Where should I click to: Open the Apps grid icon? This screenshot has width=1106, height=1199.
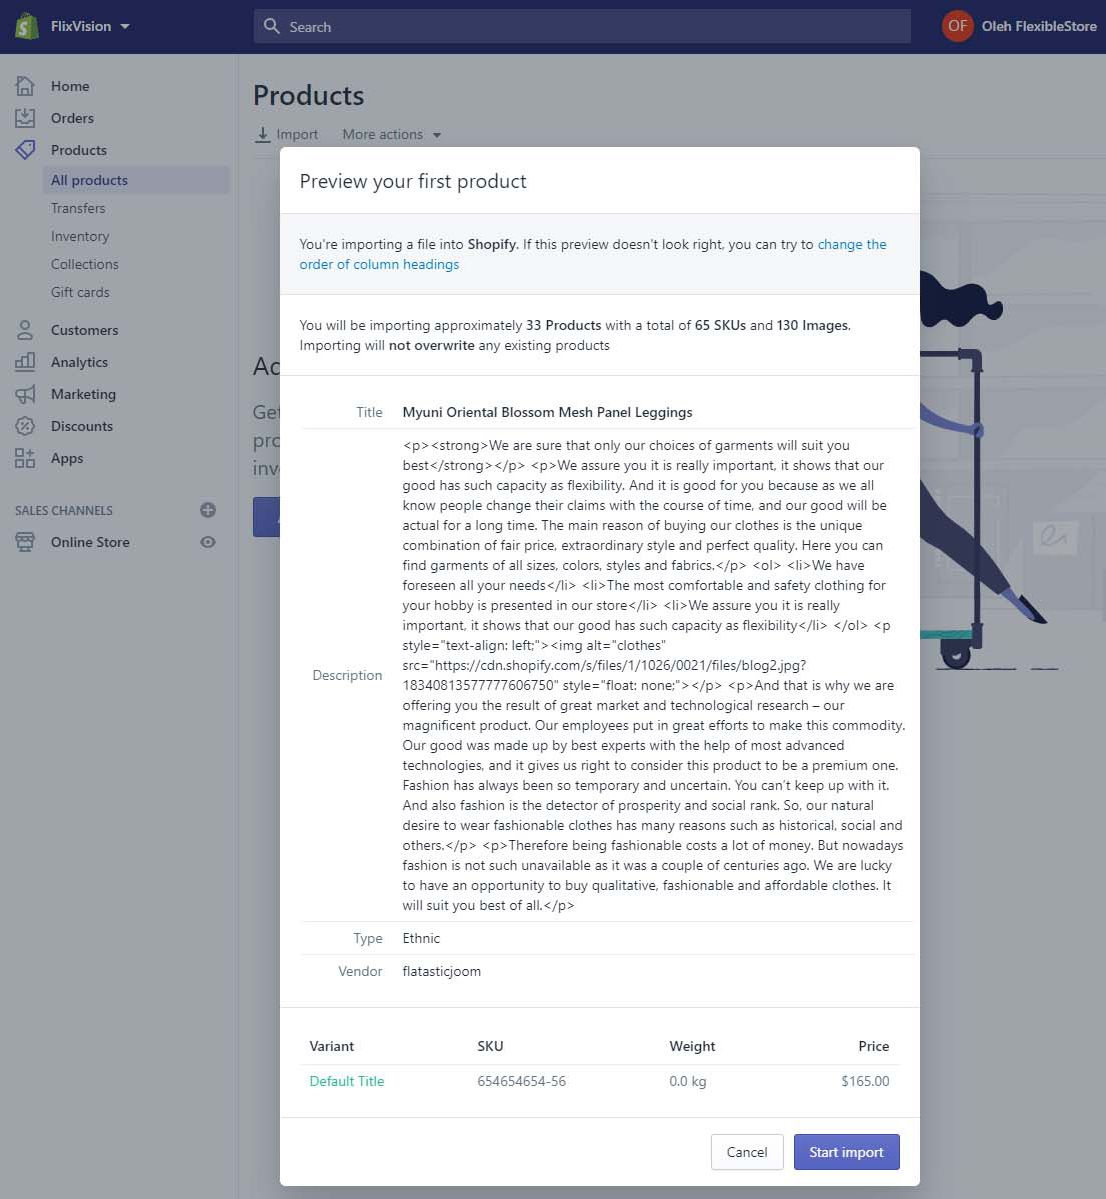click(25, 458)
